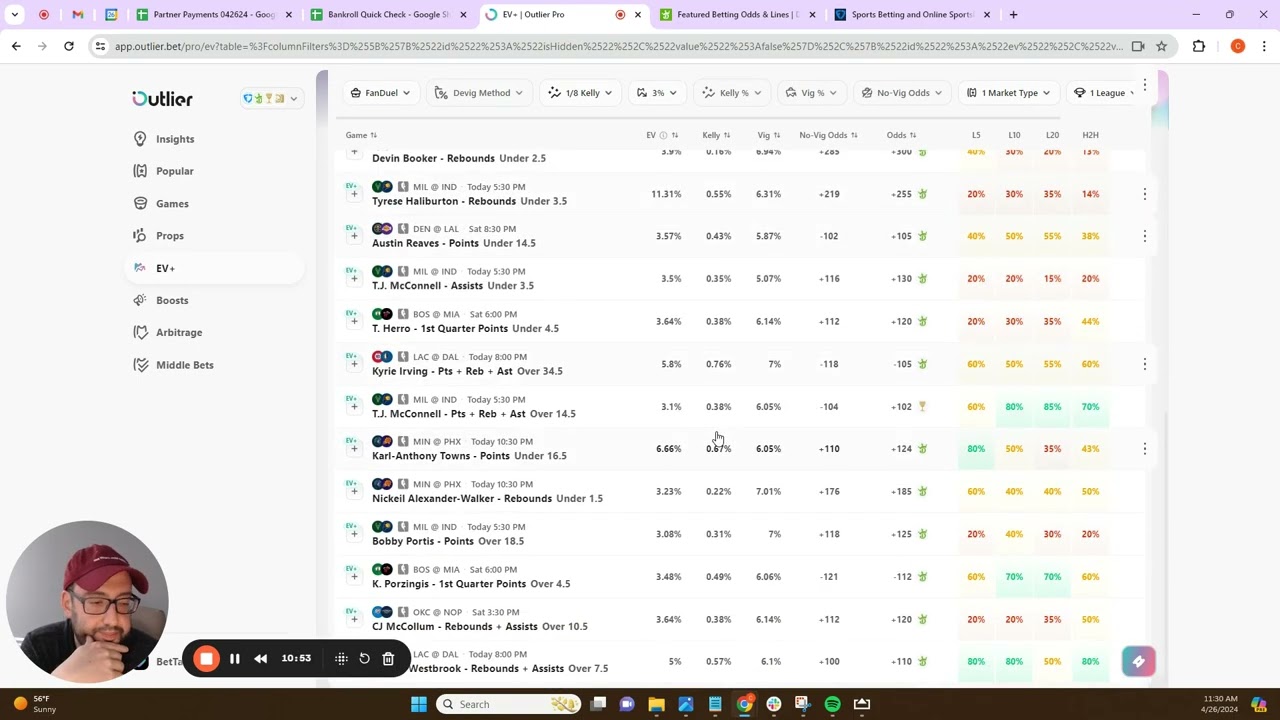
Task: Stop the screen recording
Action: pos(206,658)
